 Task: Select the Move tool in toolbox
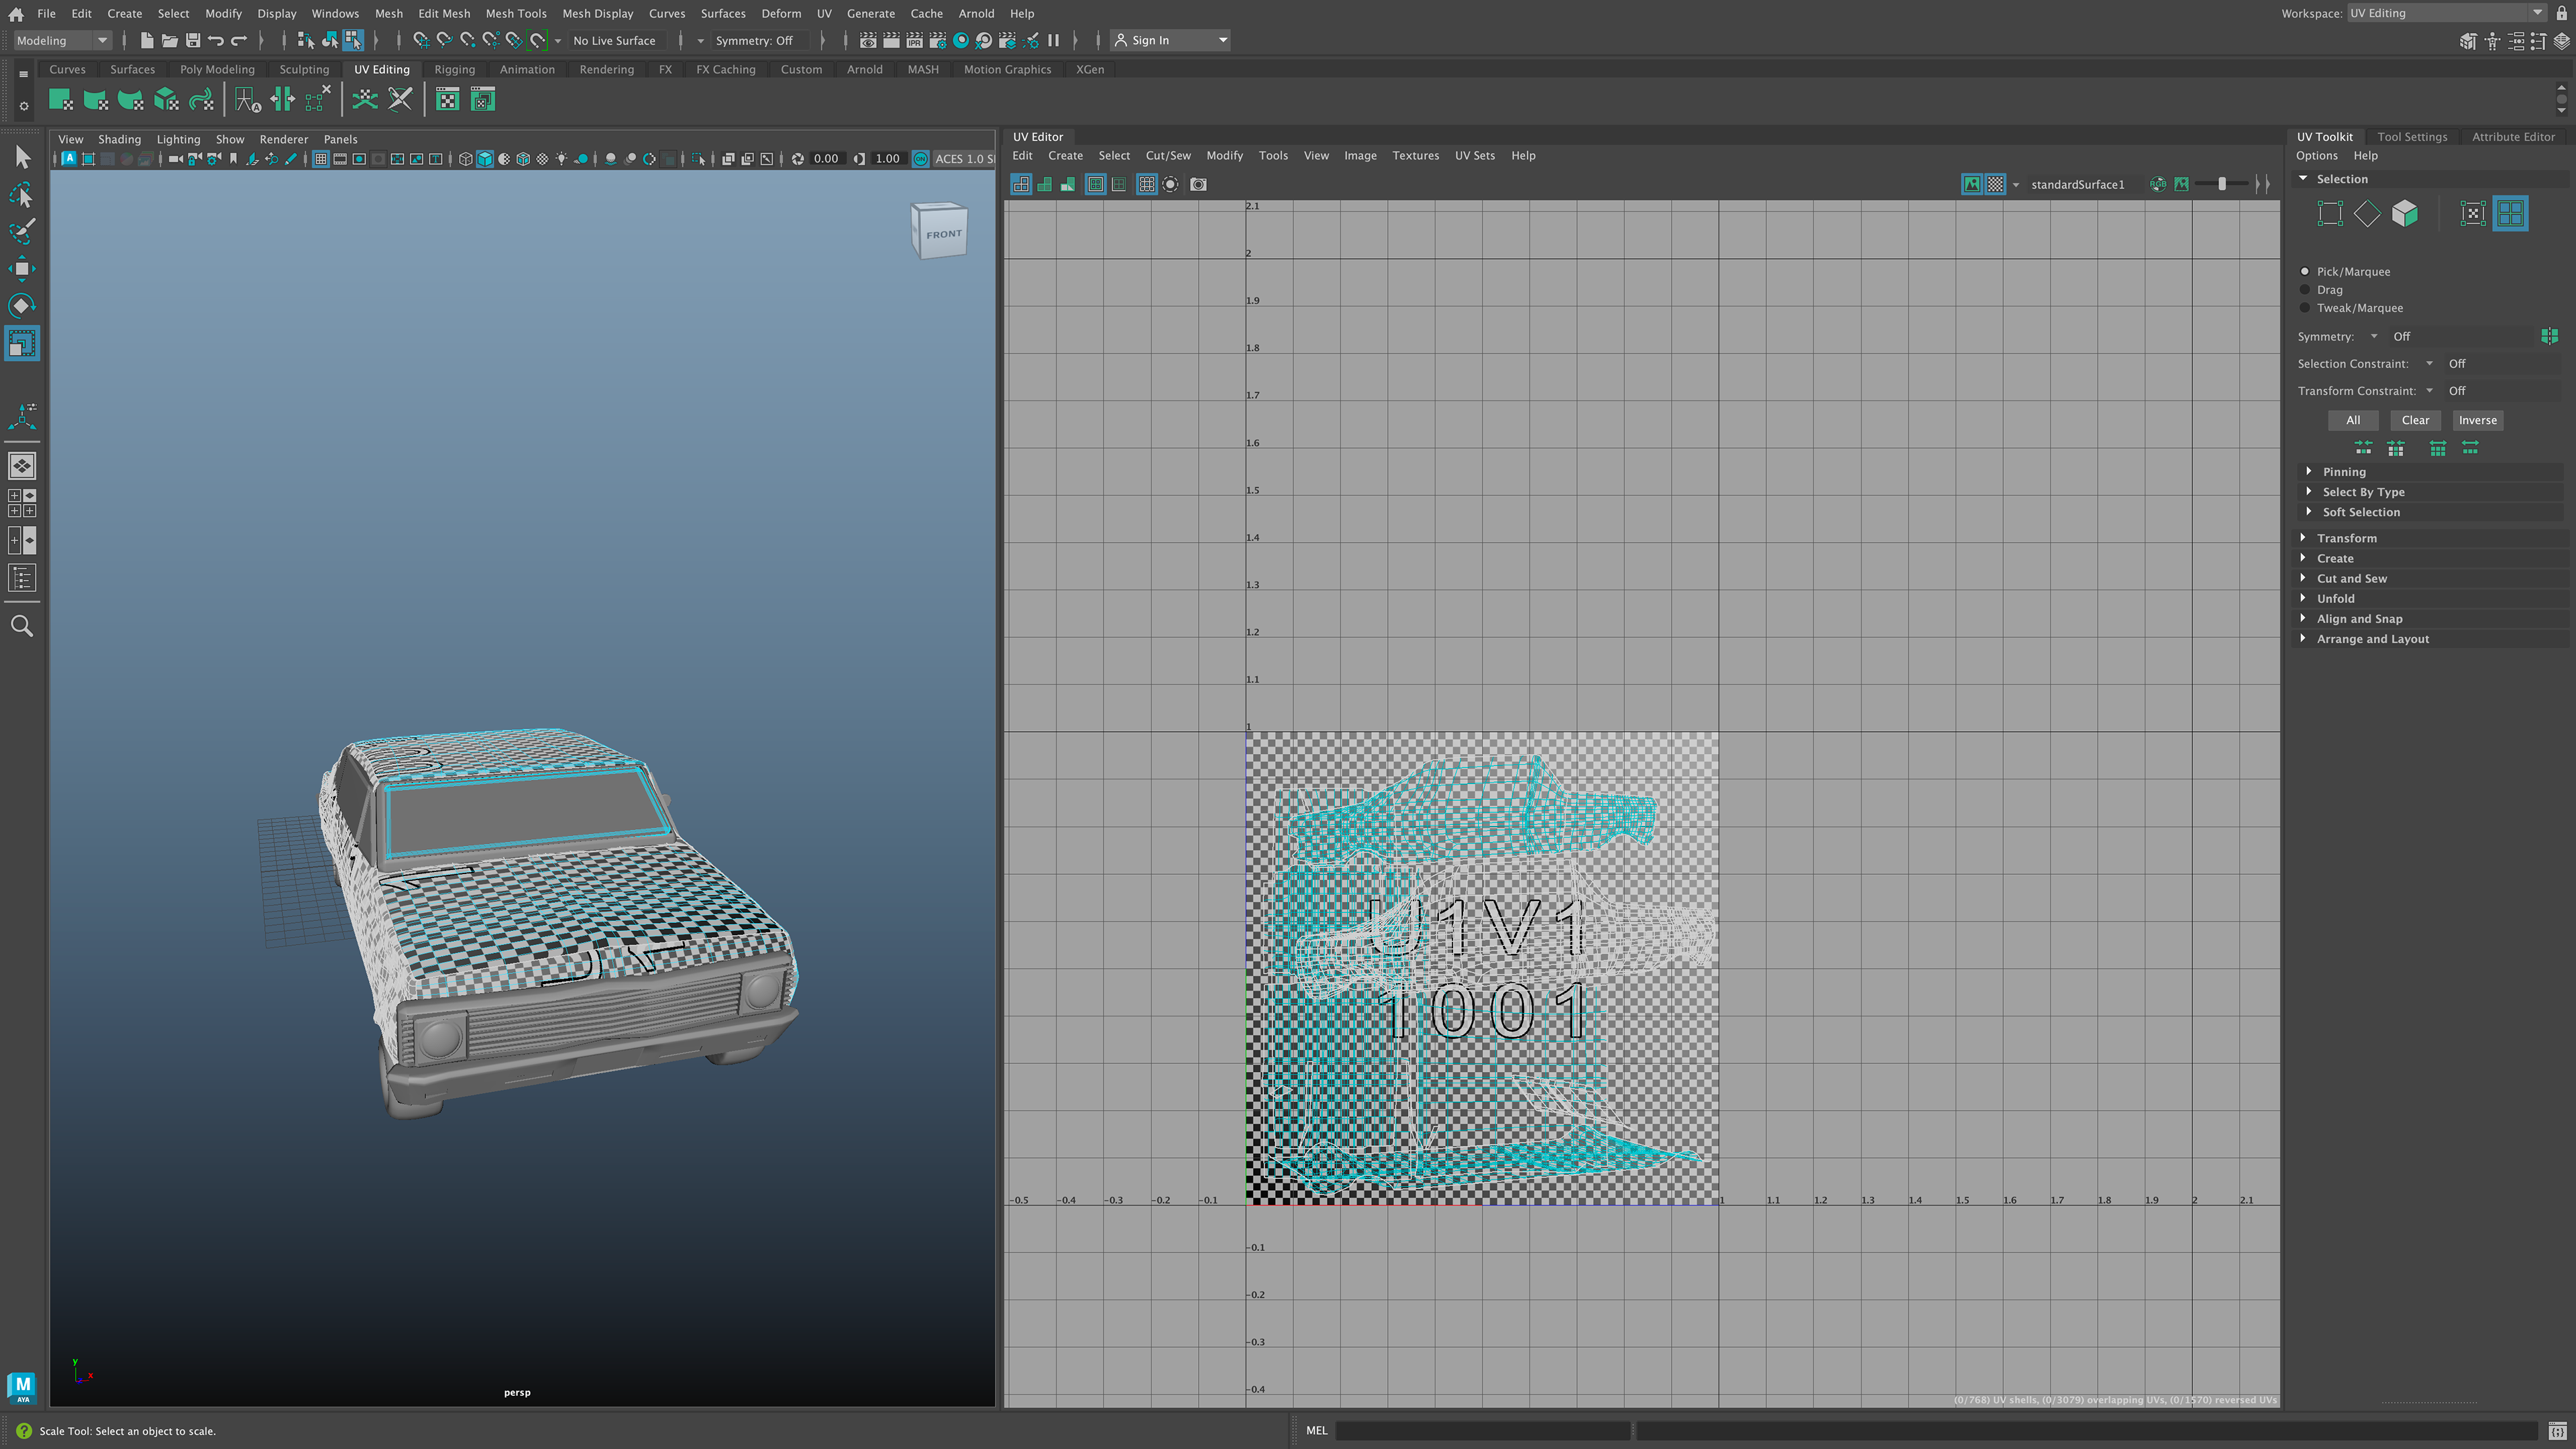[x=22, y=268]
